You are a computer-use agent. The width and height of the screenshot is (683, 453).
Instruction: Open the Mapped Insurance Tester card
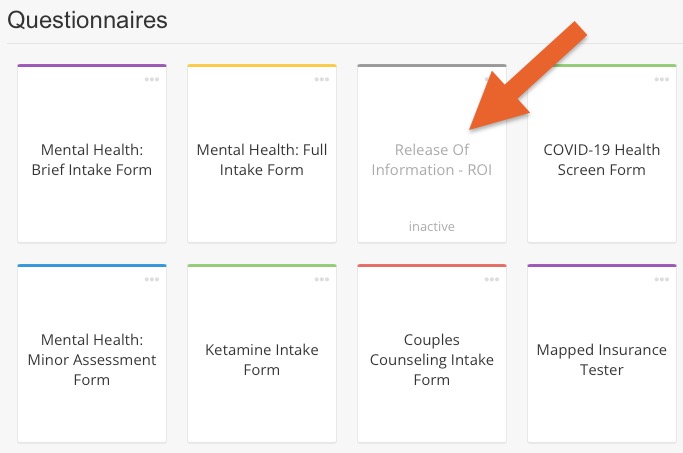tap(602, 353)
